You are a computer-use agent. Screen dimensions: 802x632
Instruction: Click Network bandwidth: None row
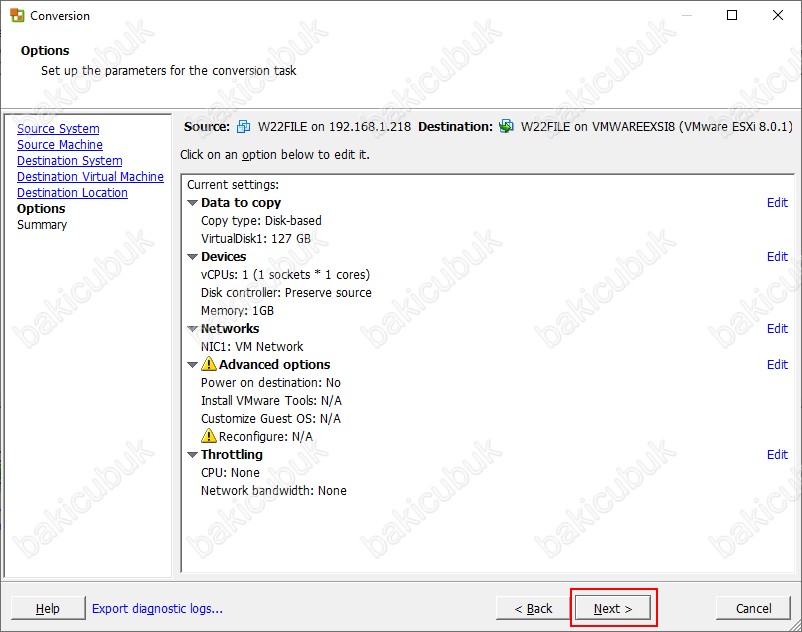coord(274,490)
